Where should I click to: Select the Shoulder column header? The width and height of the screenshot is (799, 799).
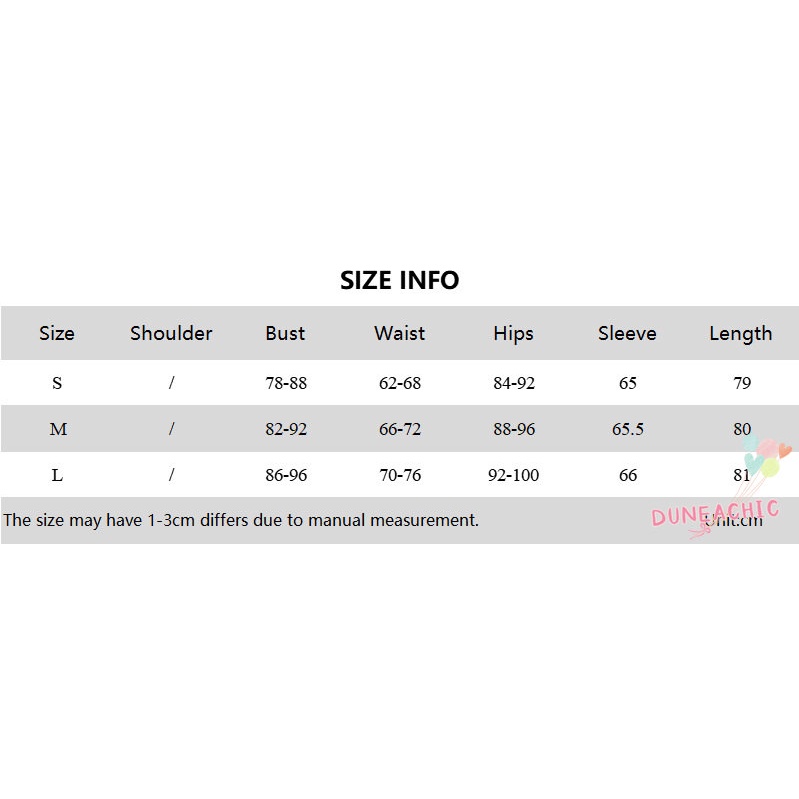point(171,333)
